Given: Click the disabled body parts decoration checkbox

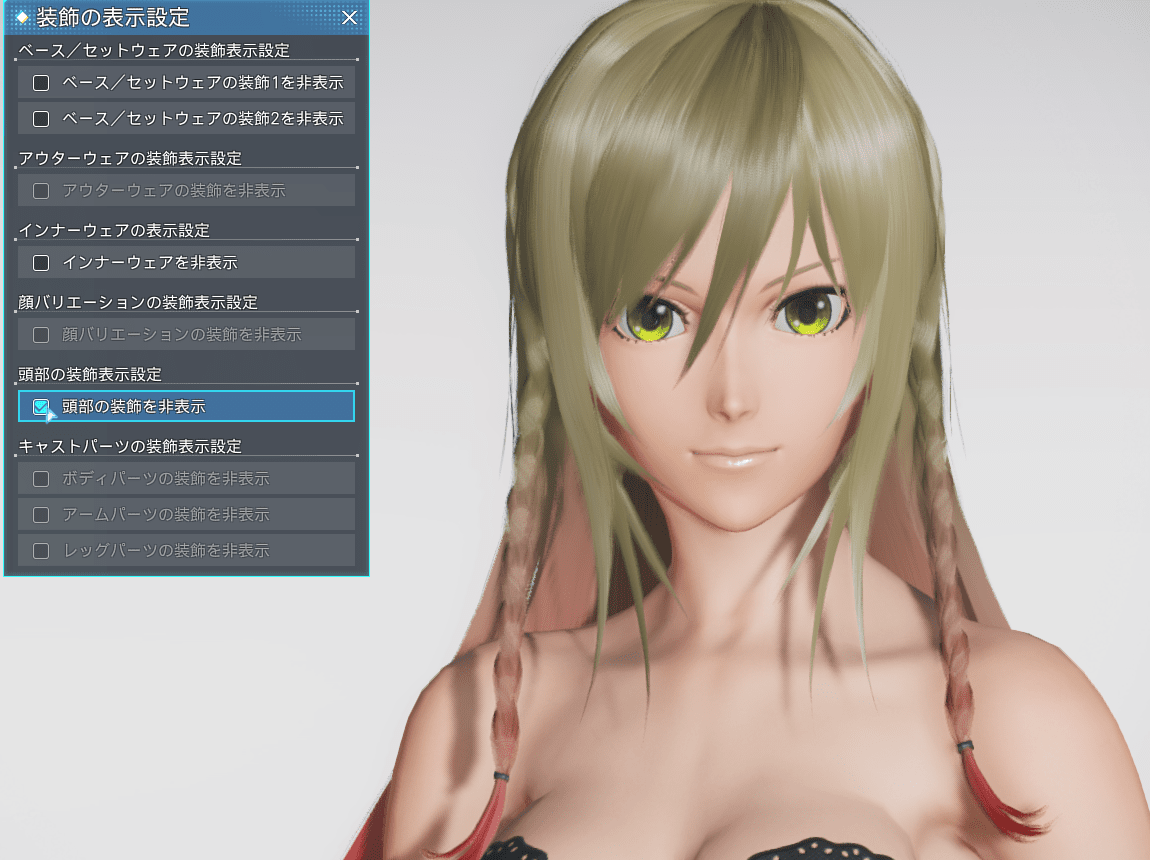Looking at the screenshot, I should pyautogui.click(x=40, y=478).
